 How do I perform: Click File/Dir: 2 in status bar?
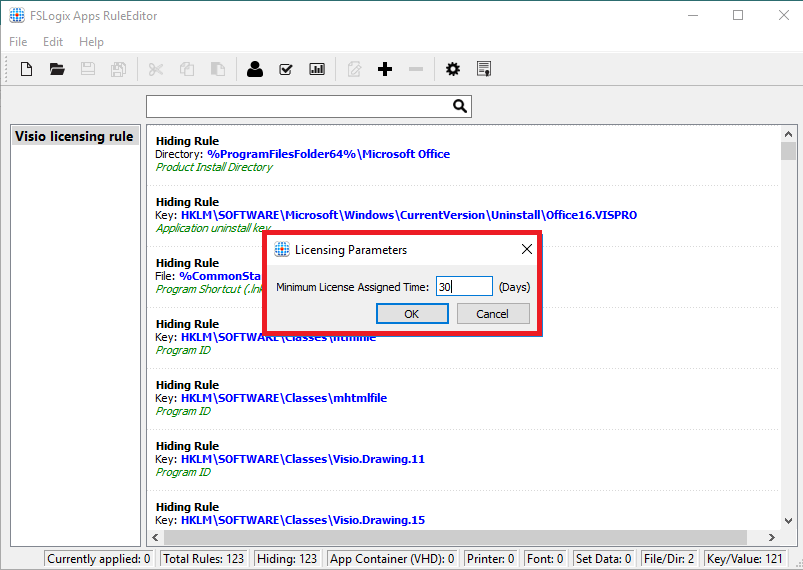(x=669, y=559)
